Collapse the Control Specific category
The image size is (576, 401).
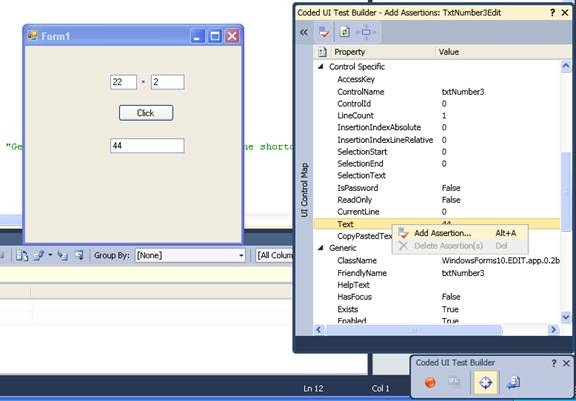coord(321,66)
